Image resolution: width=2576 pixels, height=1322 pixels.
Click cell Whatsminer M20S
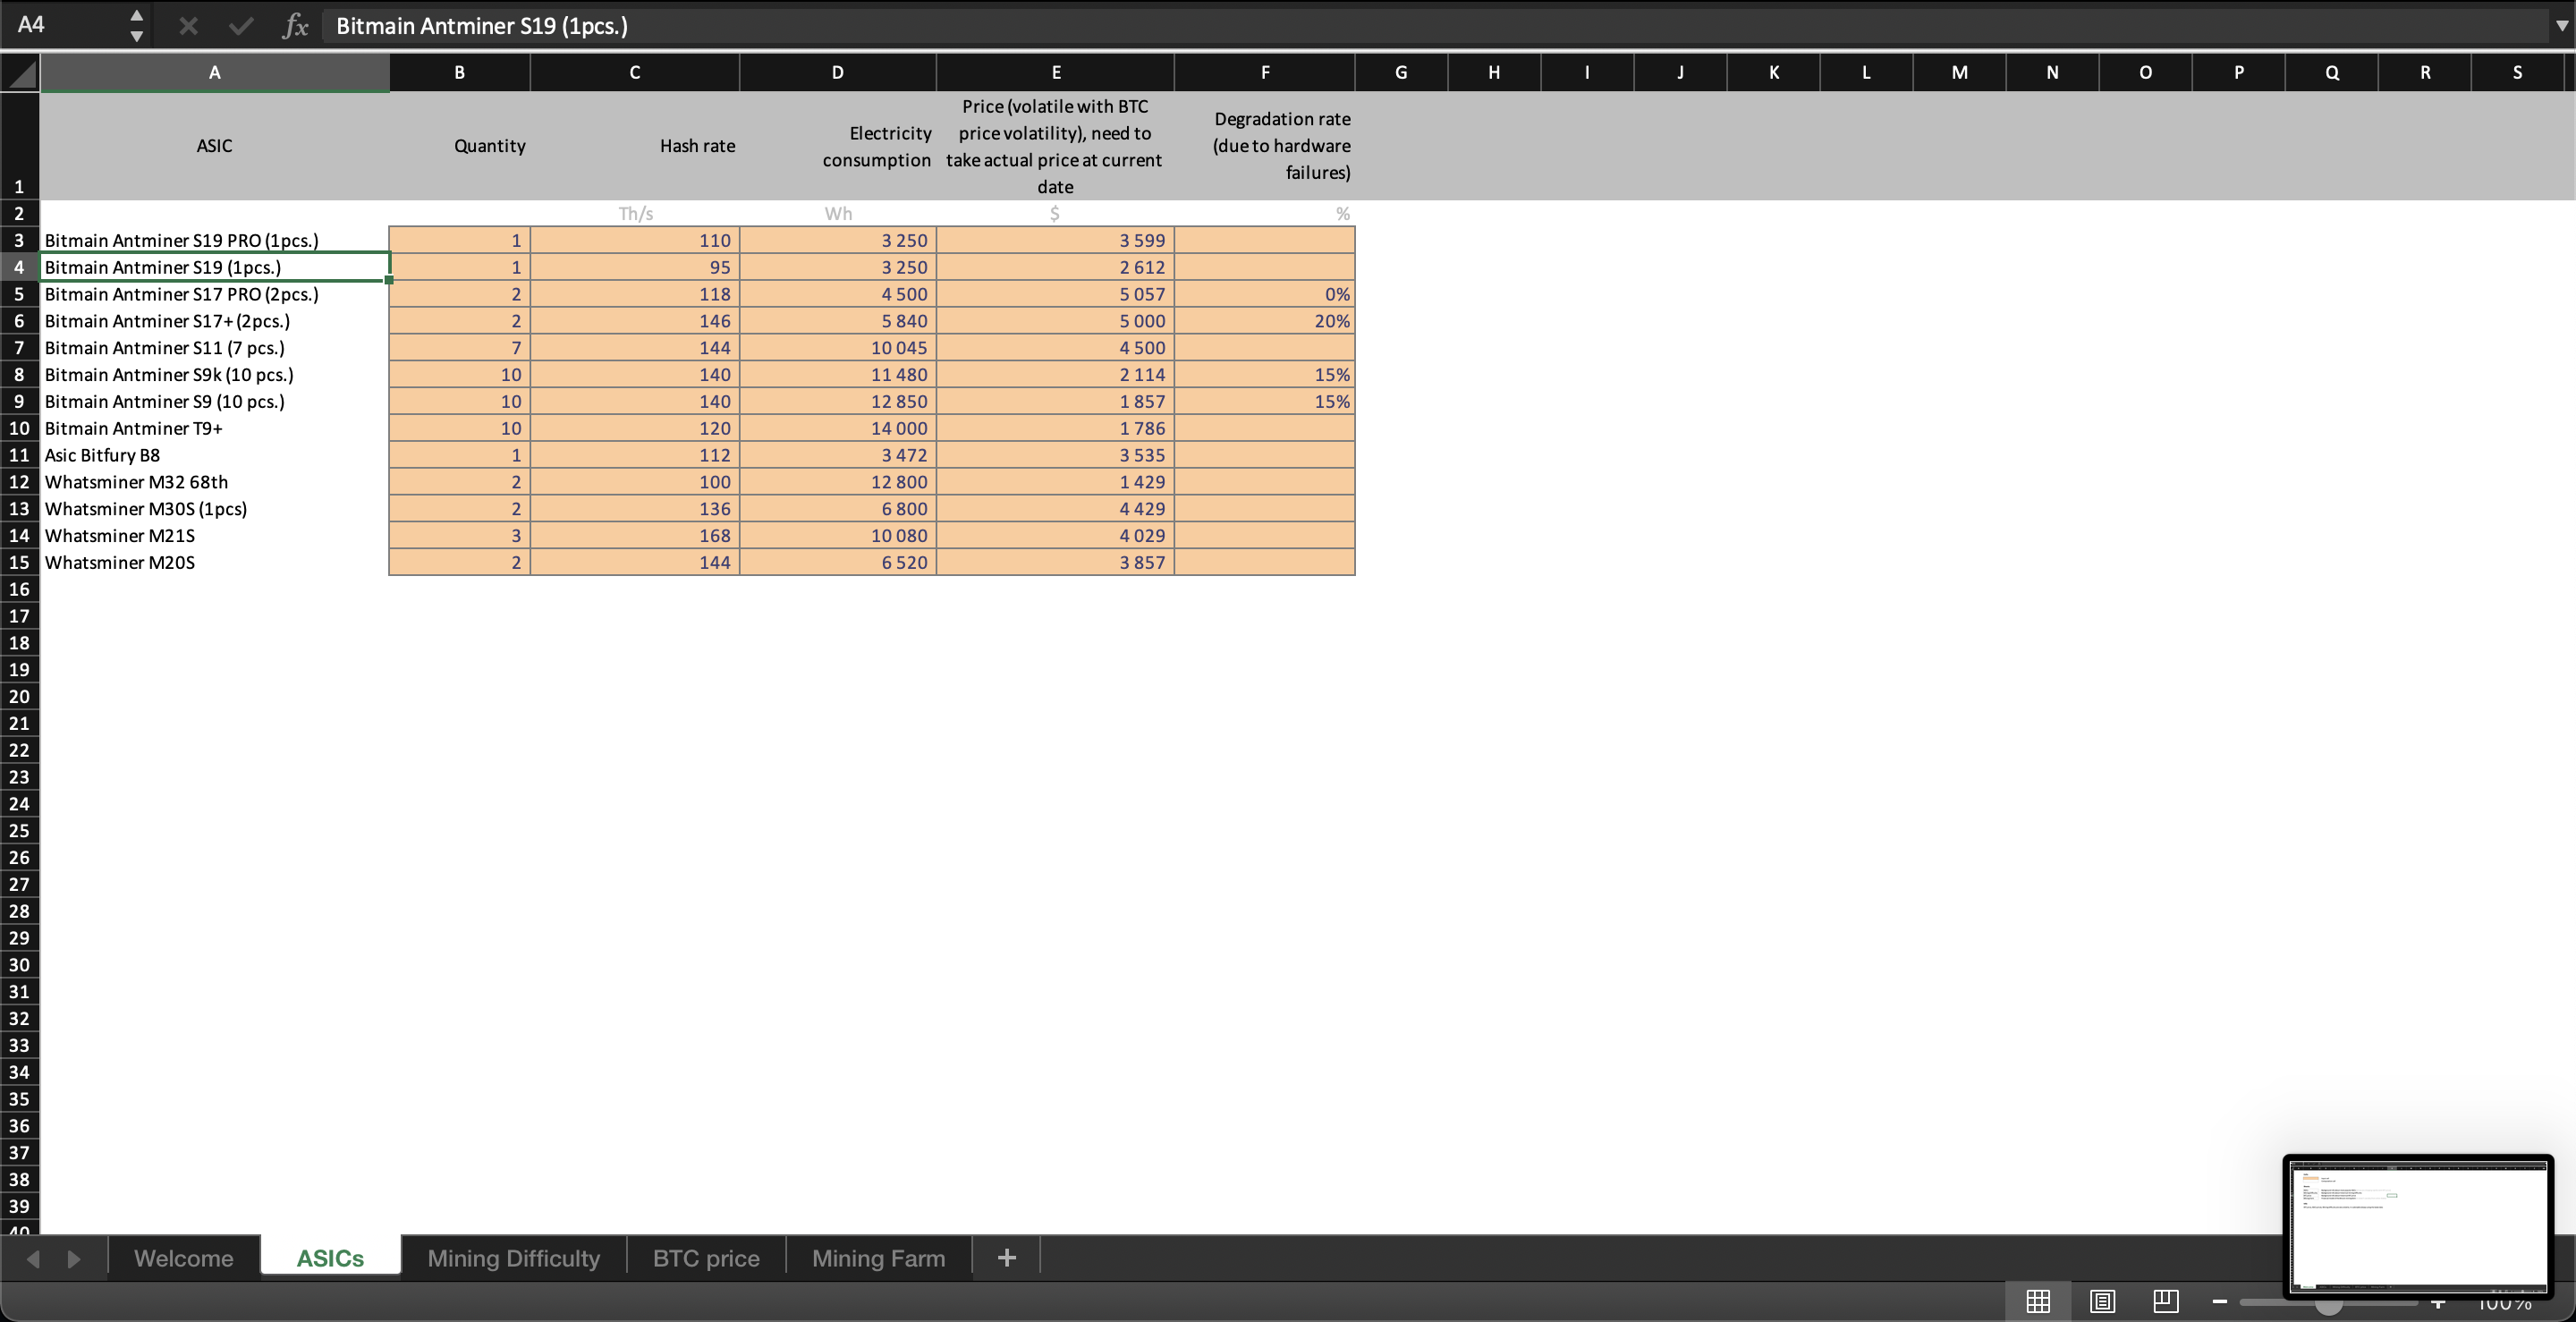point(214,563)
